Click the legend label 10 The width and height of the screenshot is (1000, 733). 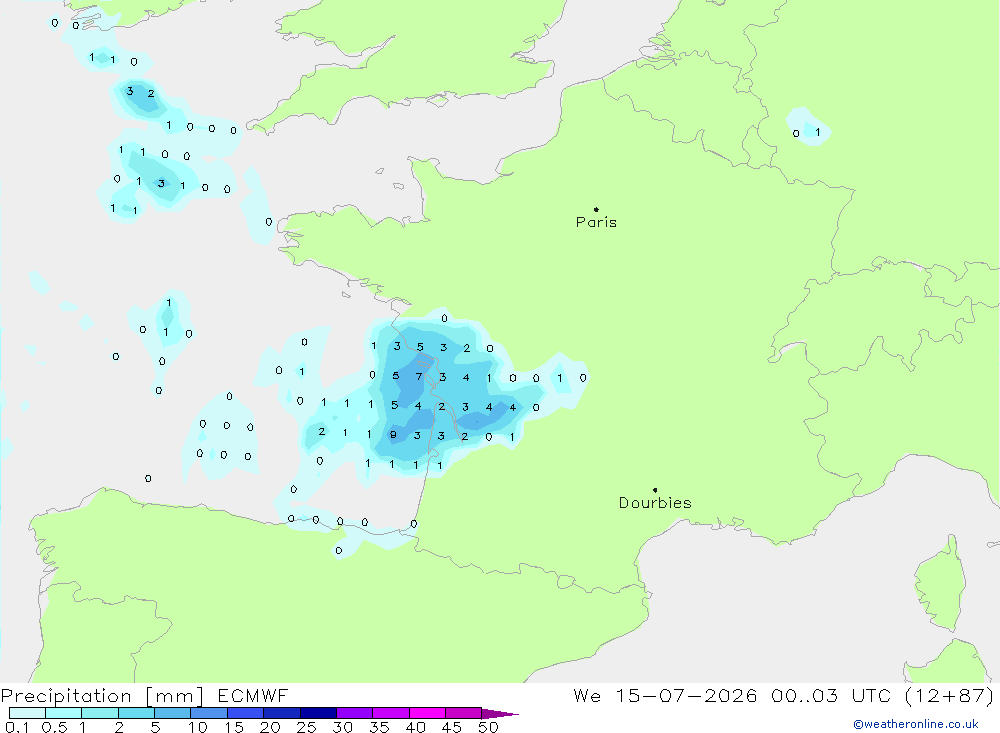click(197, 727)
